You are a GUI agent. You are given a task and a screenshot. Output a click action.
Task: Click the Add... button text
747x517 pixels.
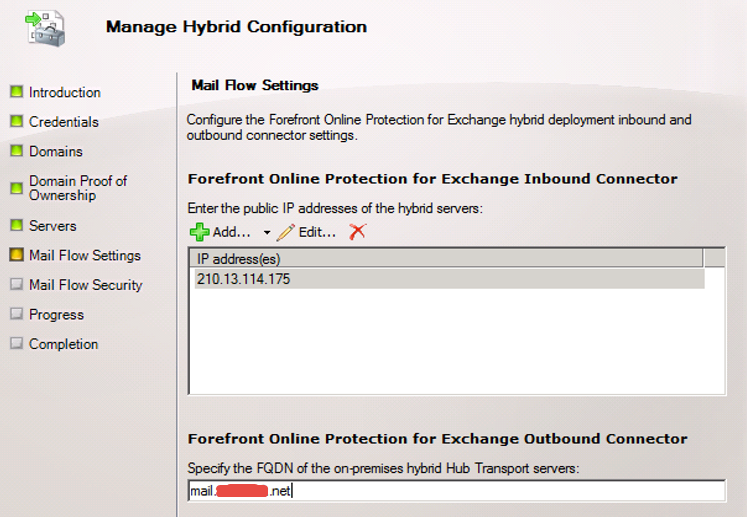[x=231, y=232]
